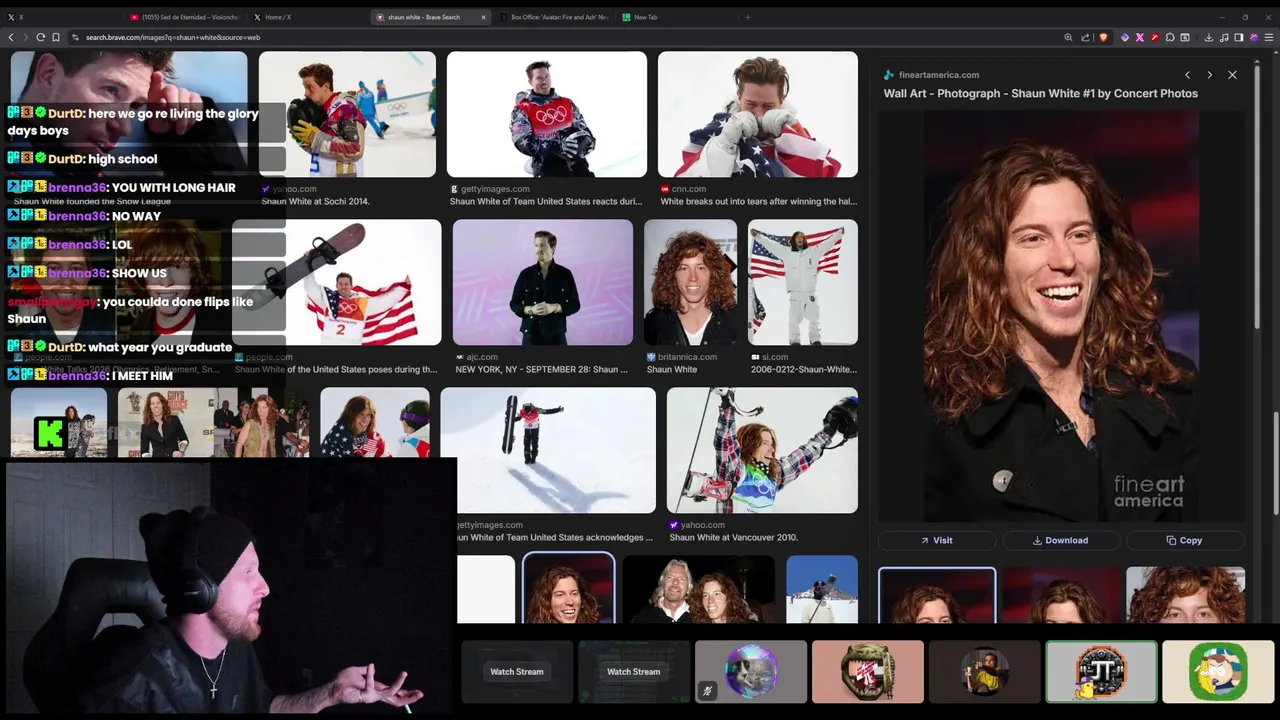Open 'Shaun White at Sochi 2014' image
The height and width of the screenshot is (720, 1280).
click(347, 114)
